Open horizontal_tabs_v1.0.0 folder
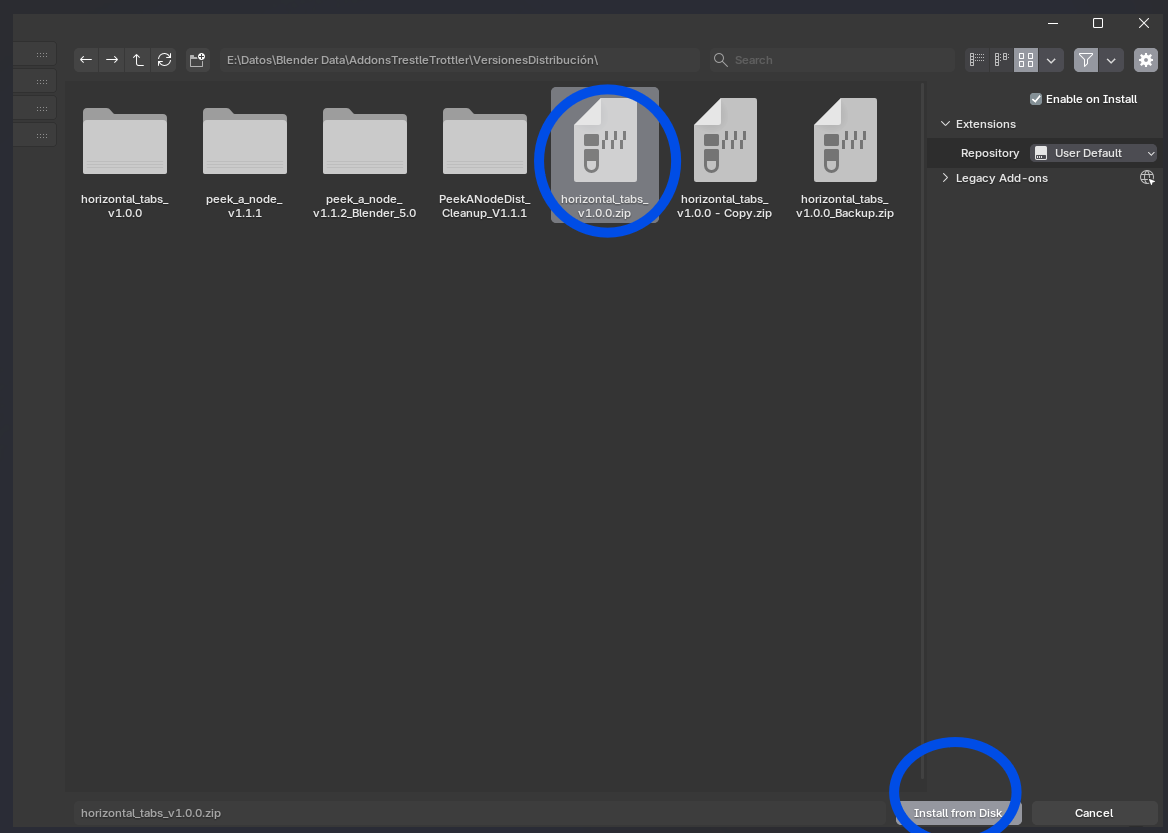The width and height of the screenshot is (1168, 833). coord(124,154)
